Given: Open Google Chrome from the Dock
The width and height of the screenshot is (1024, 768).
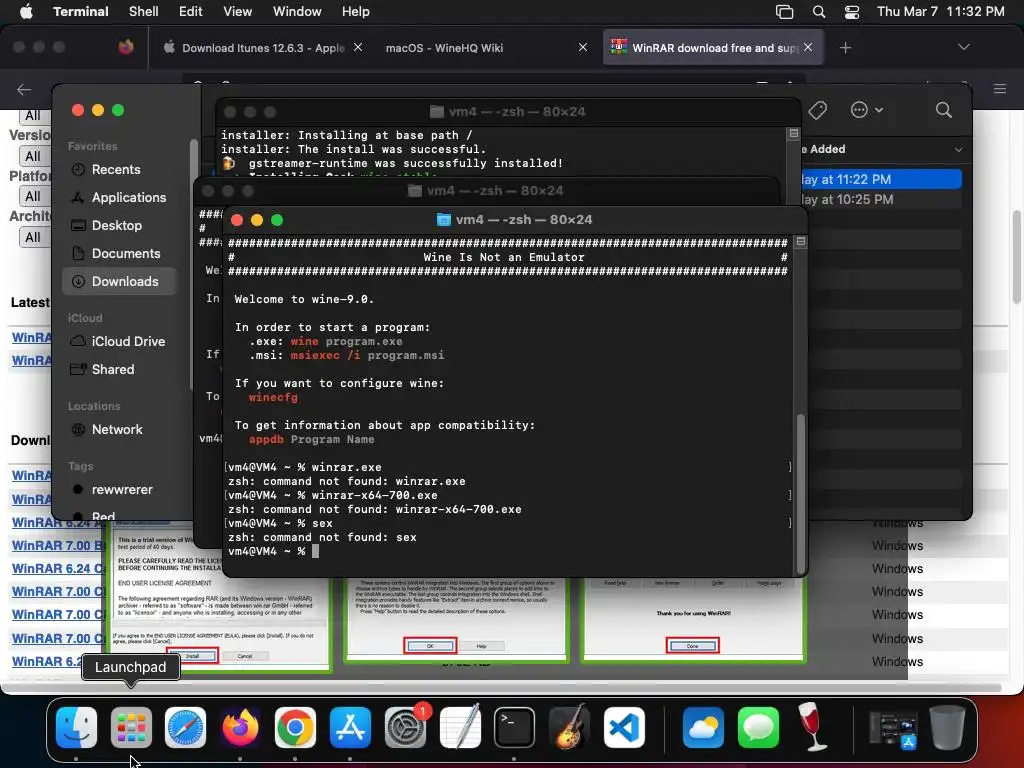Looking at the screenshot, I should 295,727.
